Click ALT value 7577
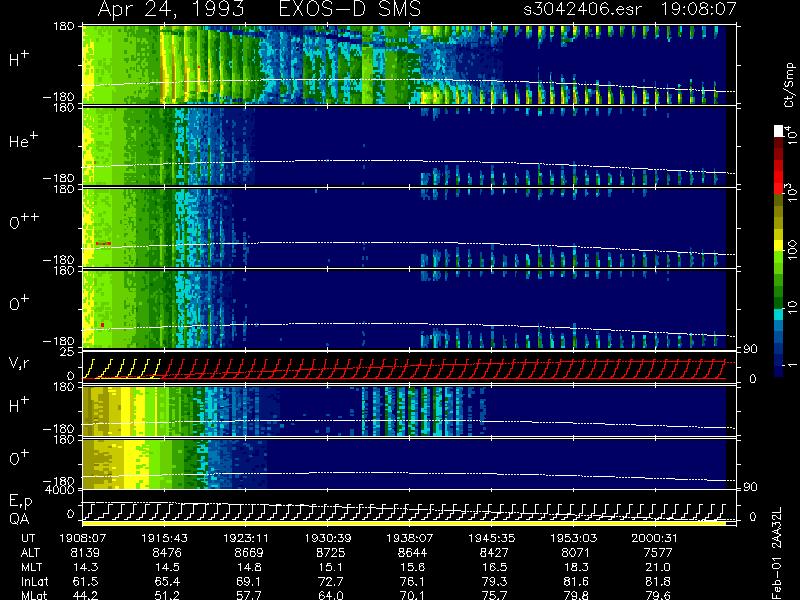 (658, 553)
